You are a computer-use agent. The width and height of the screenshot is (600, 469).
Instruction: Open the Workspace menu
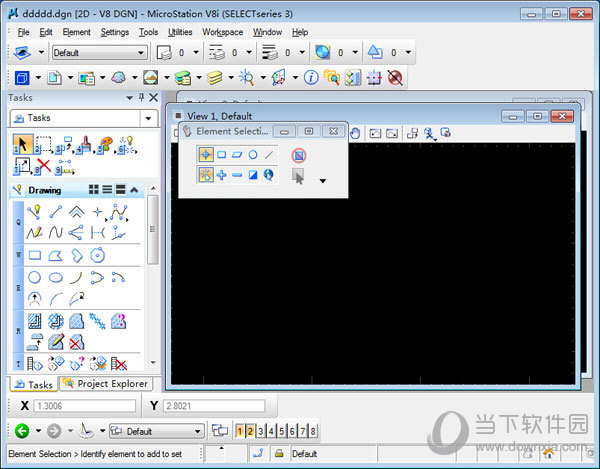(223, 32)
